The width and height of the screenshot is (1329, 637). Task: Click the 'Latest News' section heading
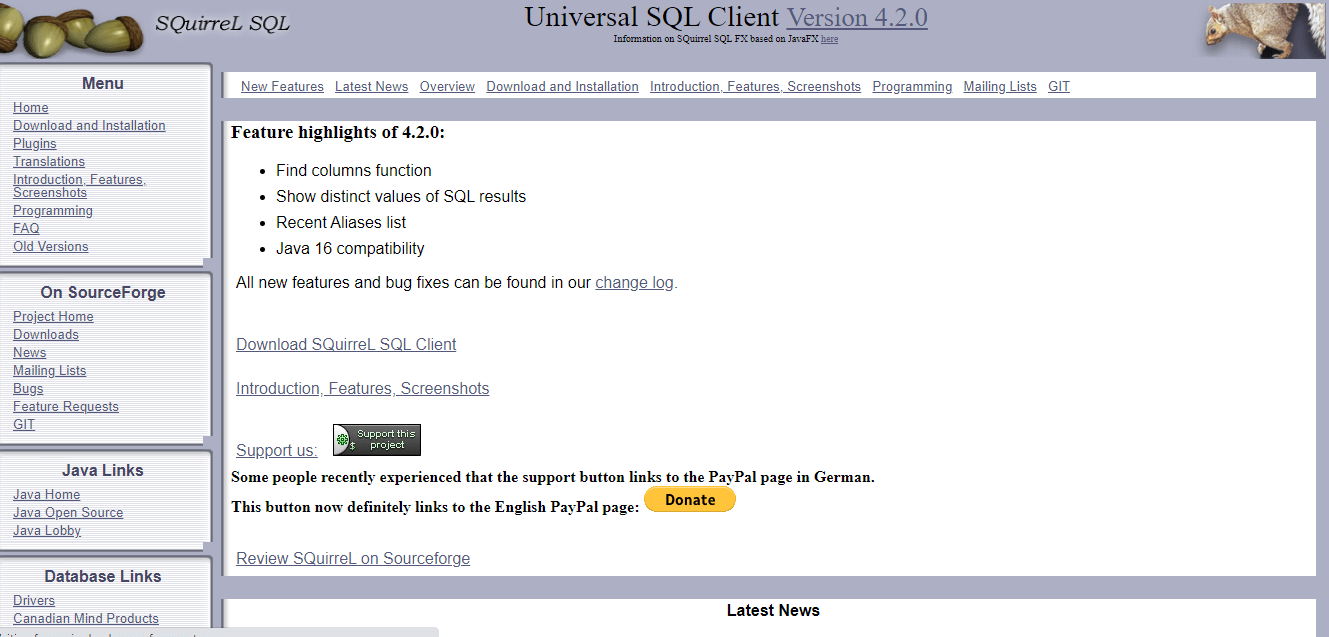(x=773, y=611)
